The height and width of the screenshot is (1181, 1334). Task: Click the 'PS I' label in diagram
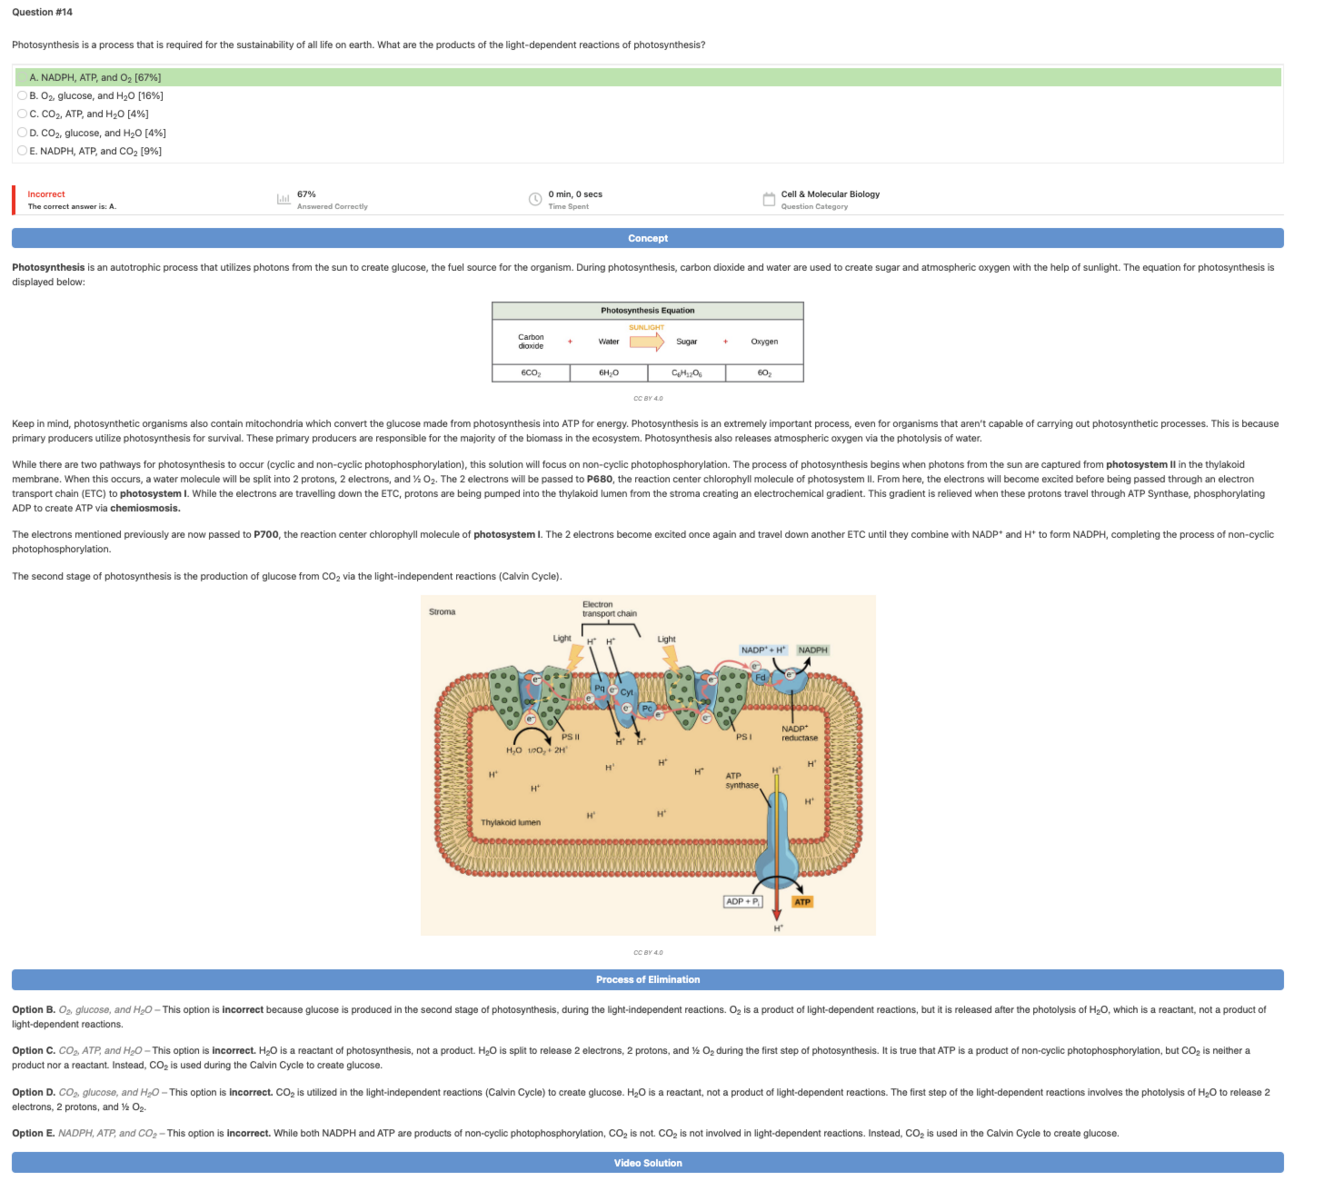tap(743, 737)
